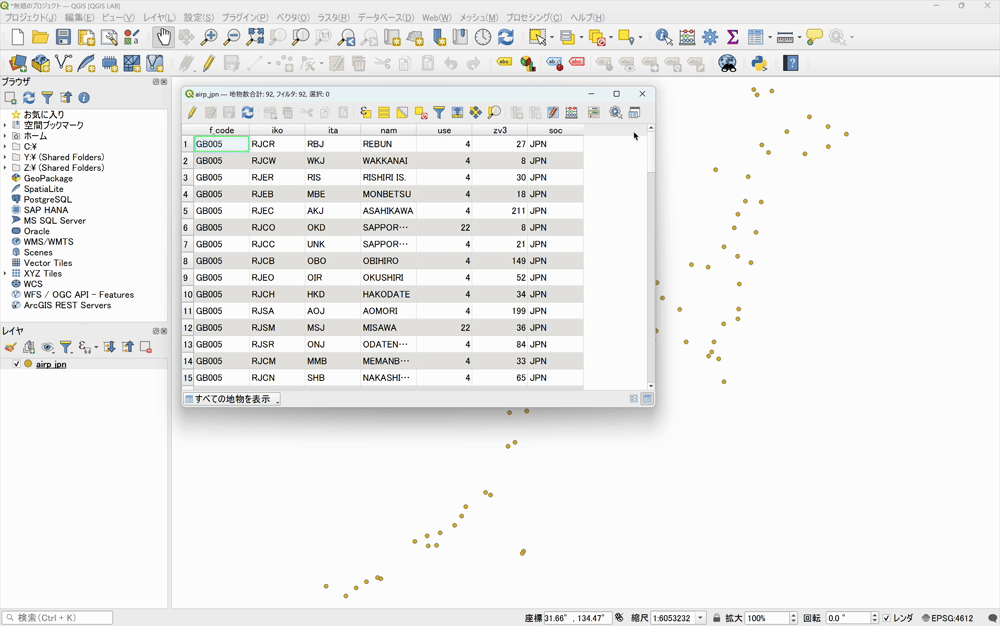This screenshot has height=626, width=1000.
Task: Toggle editing pencil in attribute table toolbar
Action: point(192,113)
